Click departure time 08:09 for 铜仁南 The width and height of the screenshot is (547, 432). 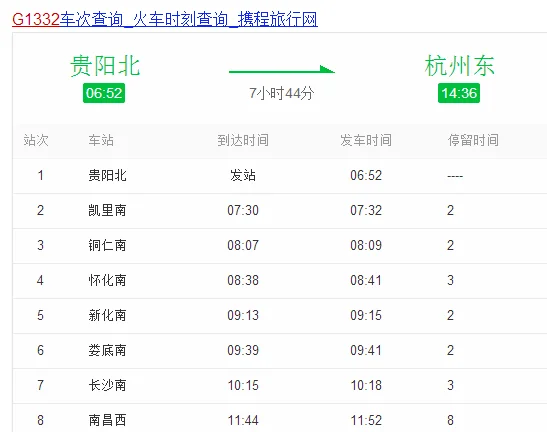point(366,245)
